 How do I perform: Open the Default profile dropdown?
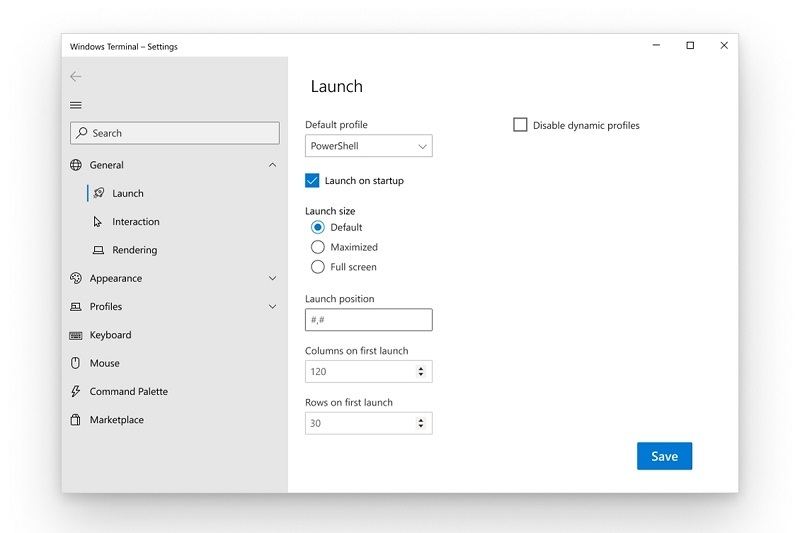pyautogui.click(x=368, y=146)
